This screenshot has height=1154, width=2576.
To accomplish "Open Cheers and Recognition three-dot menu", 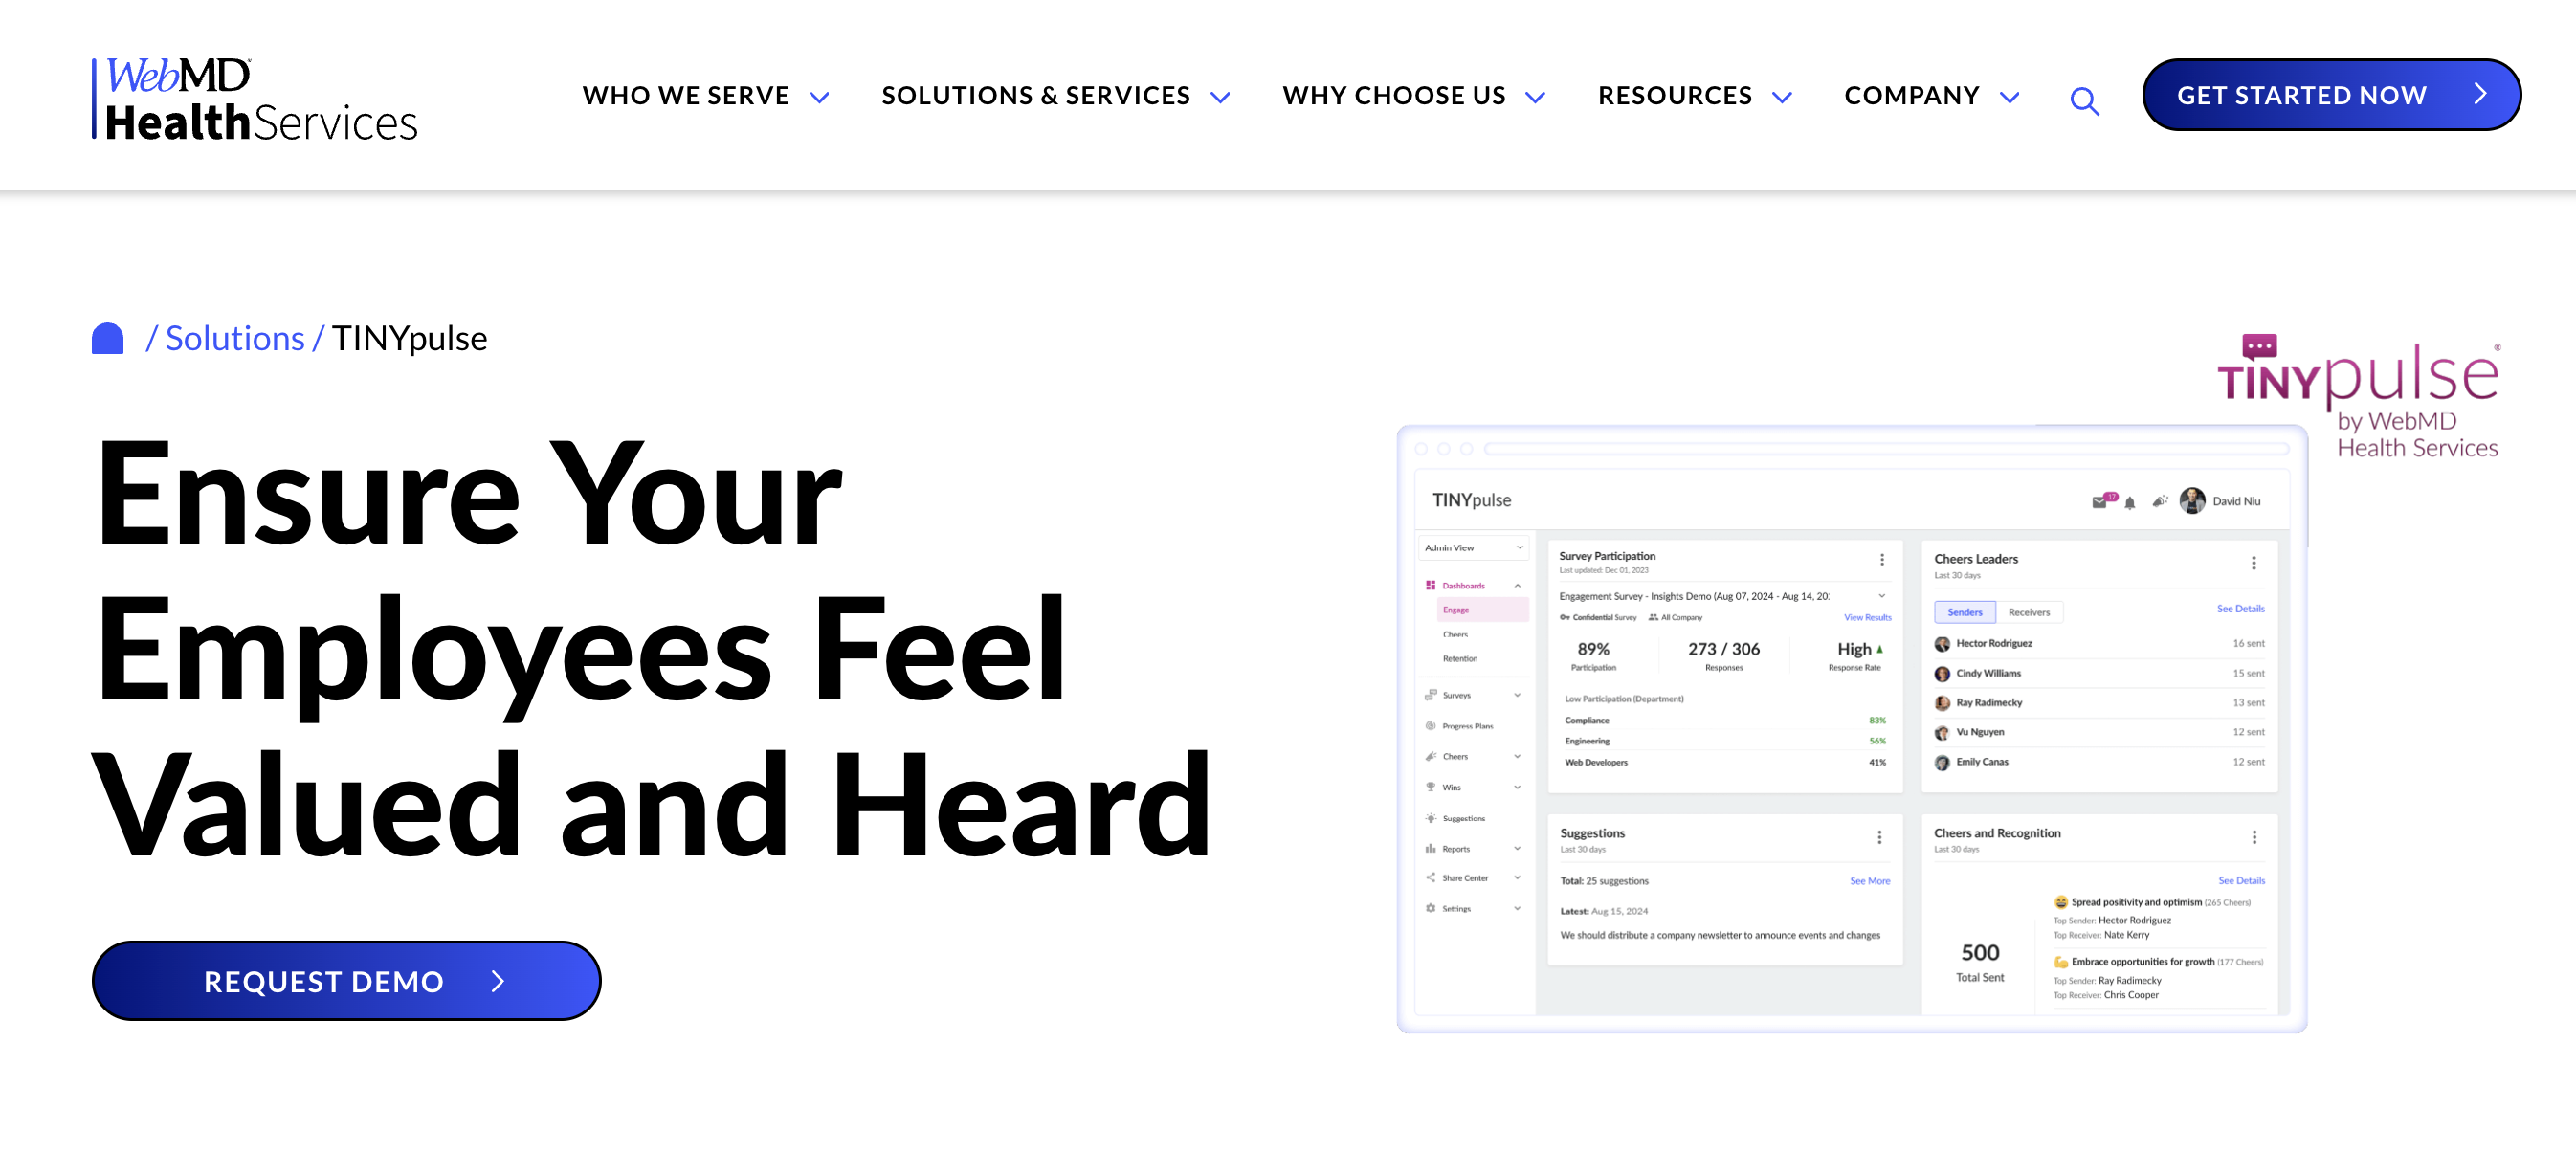I will click(2253, 837).
